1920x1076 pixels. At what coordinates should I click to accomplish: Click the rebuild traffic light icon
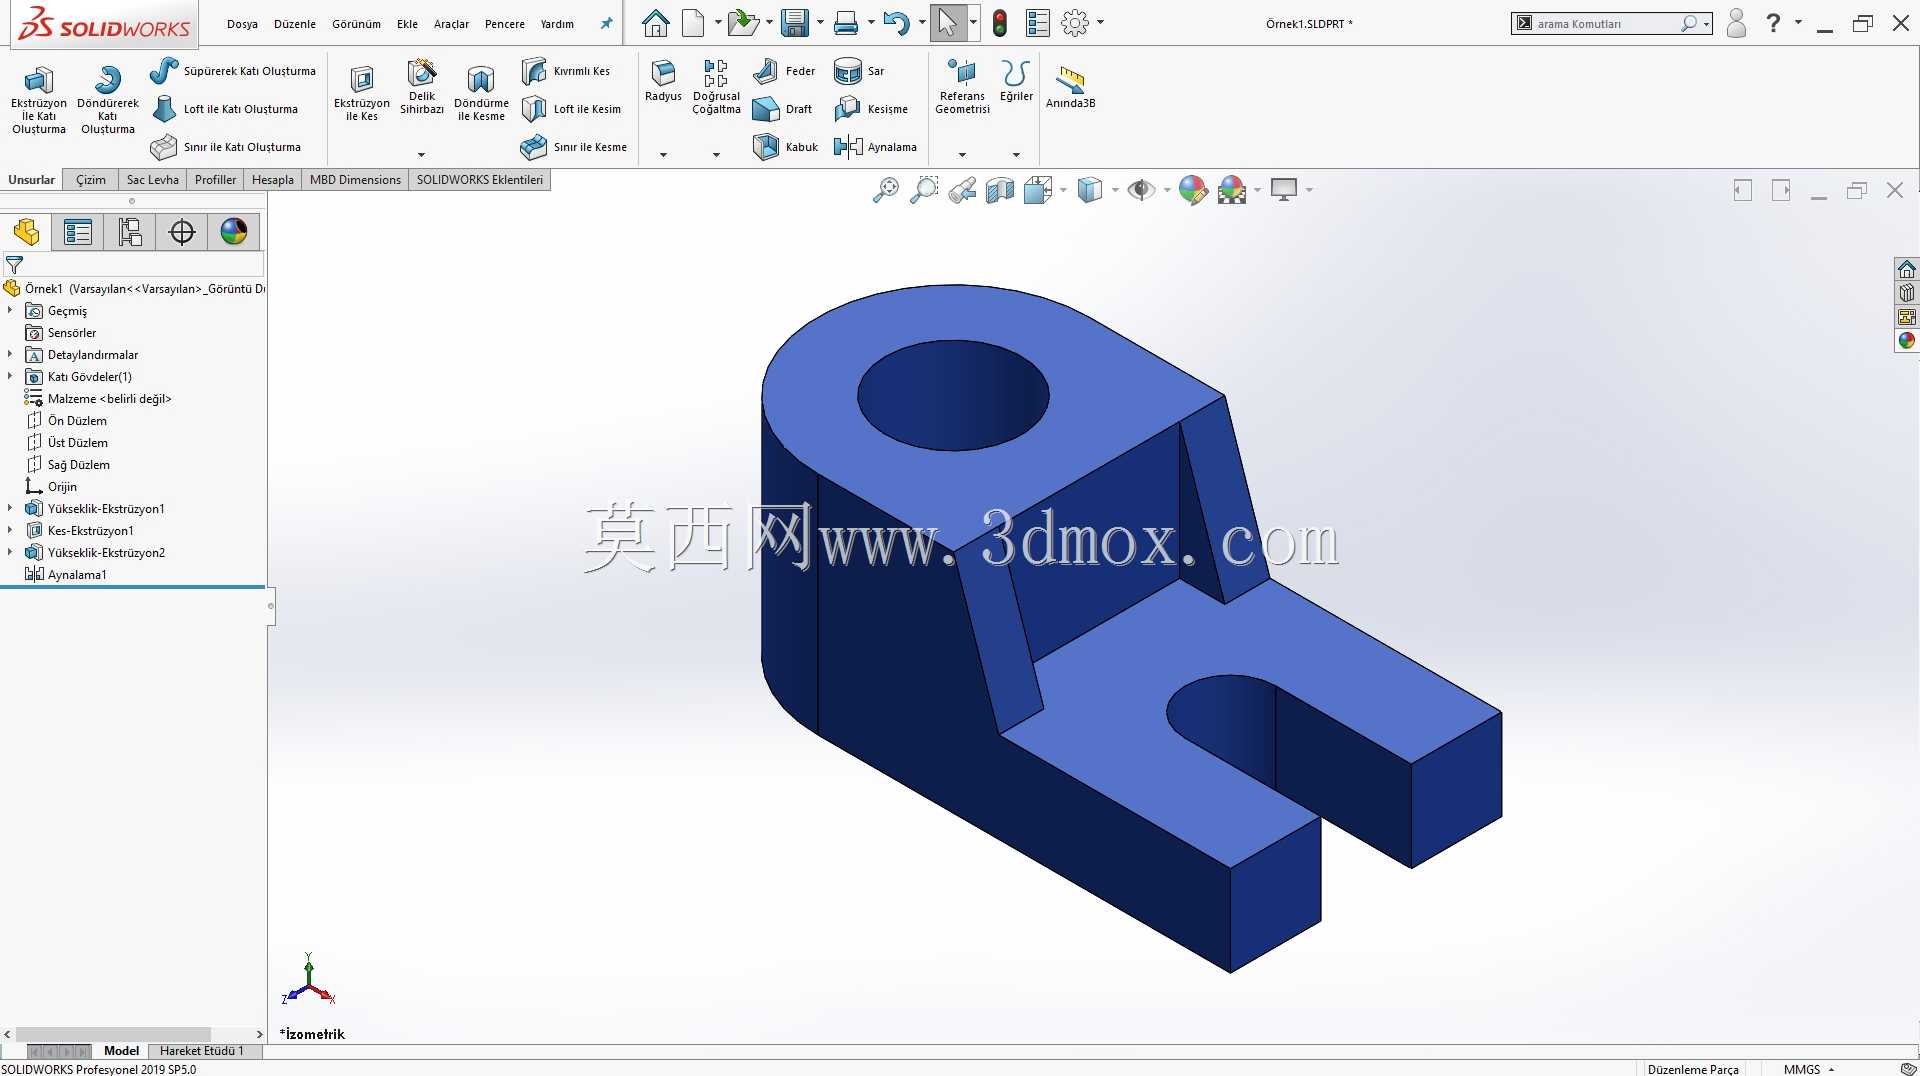pos(1000,23)
